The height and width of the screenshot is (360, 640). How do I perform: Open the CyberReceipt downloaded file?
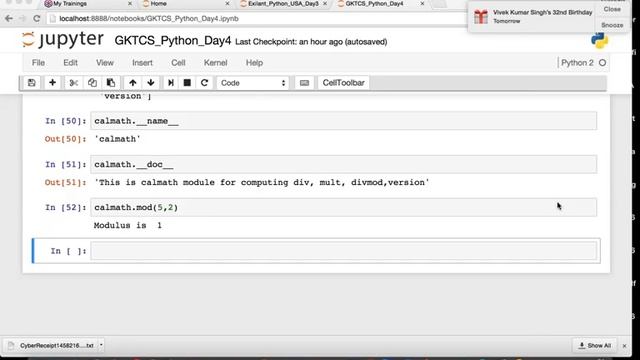pos(52,345)
